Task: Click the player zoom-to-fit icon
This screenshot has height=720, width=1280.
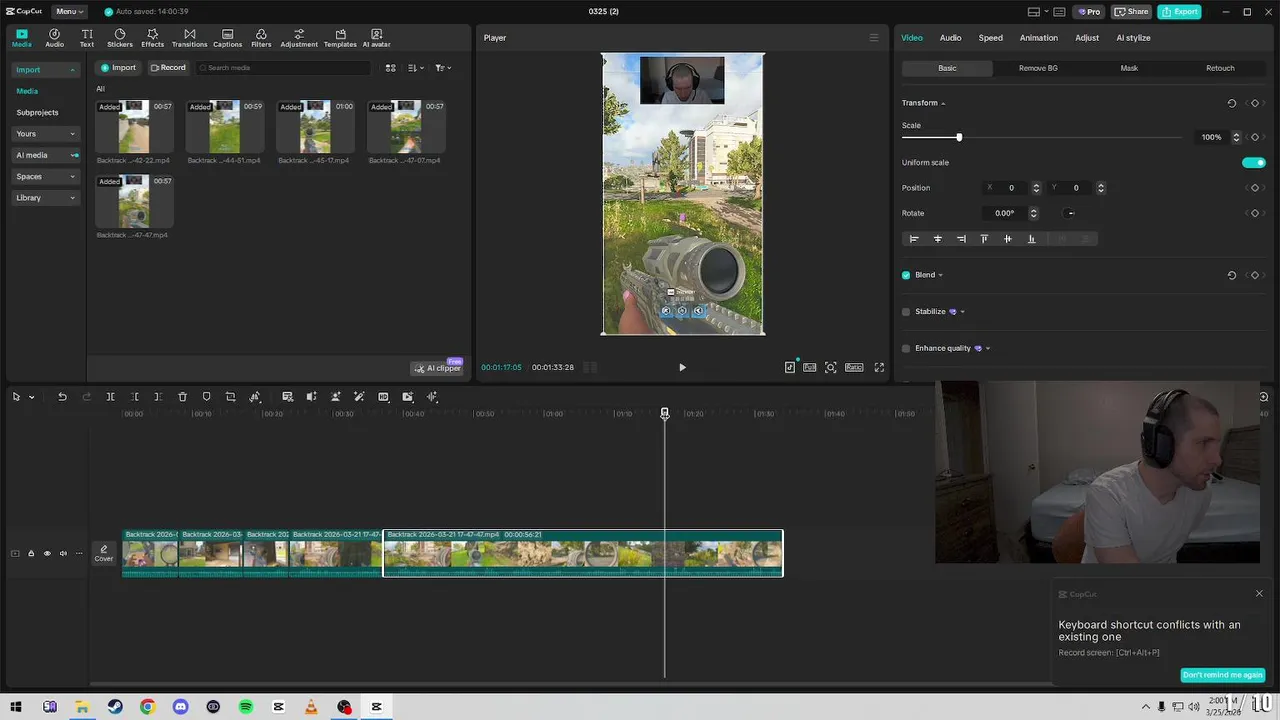Action: (x=831, y=367)
